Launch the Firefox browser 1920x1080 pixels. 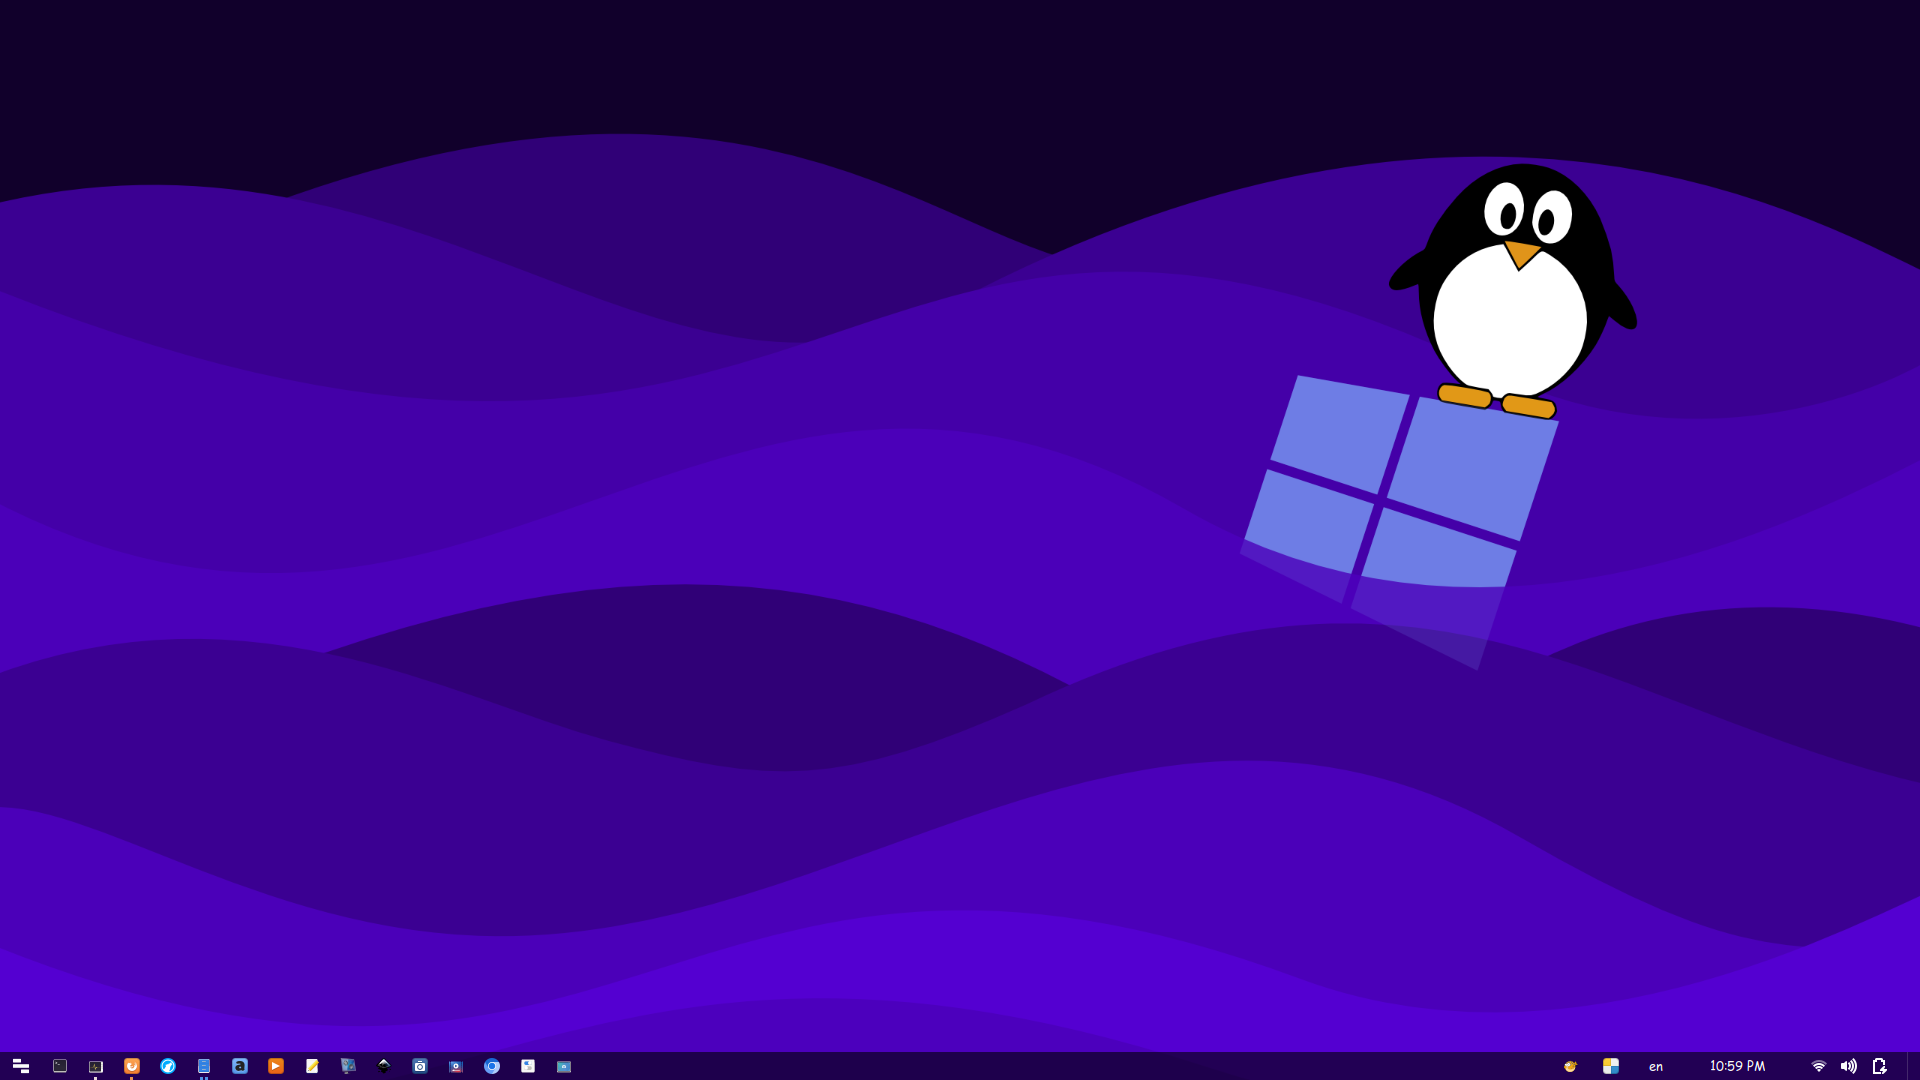point(132,1066)
